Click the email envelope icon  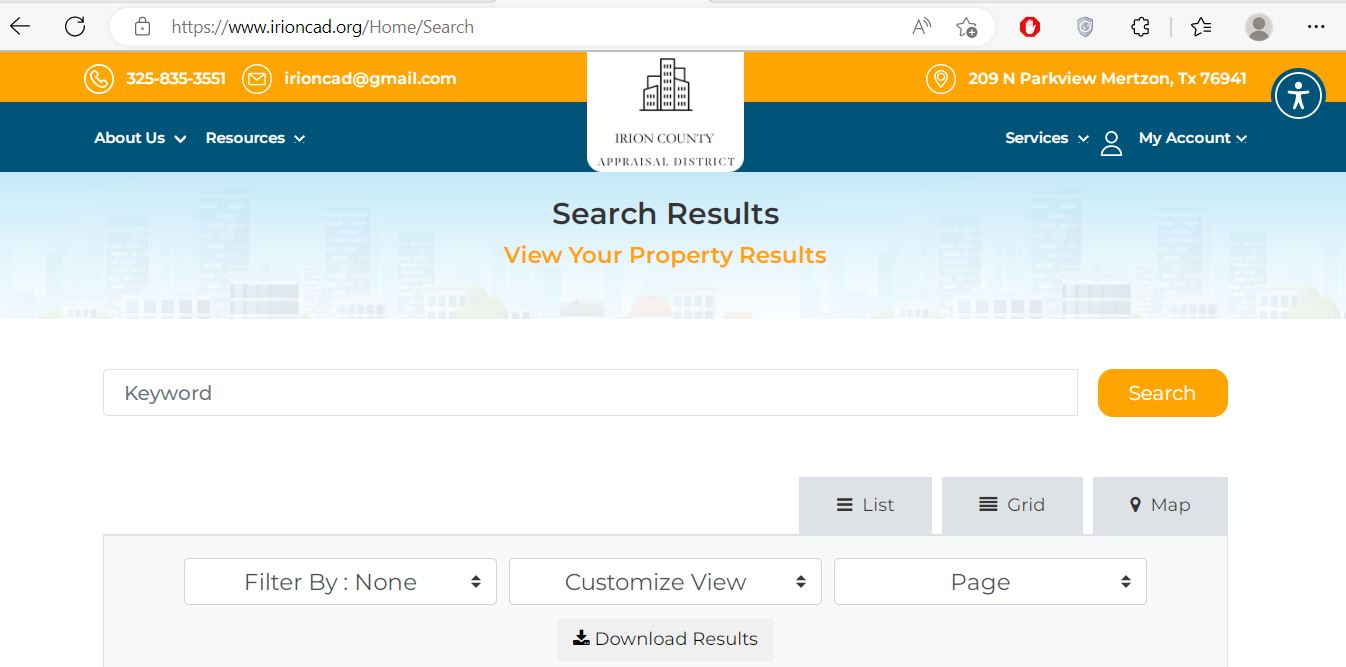(257, 78)
